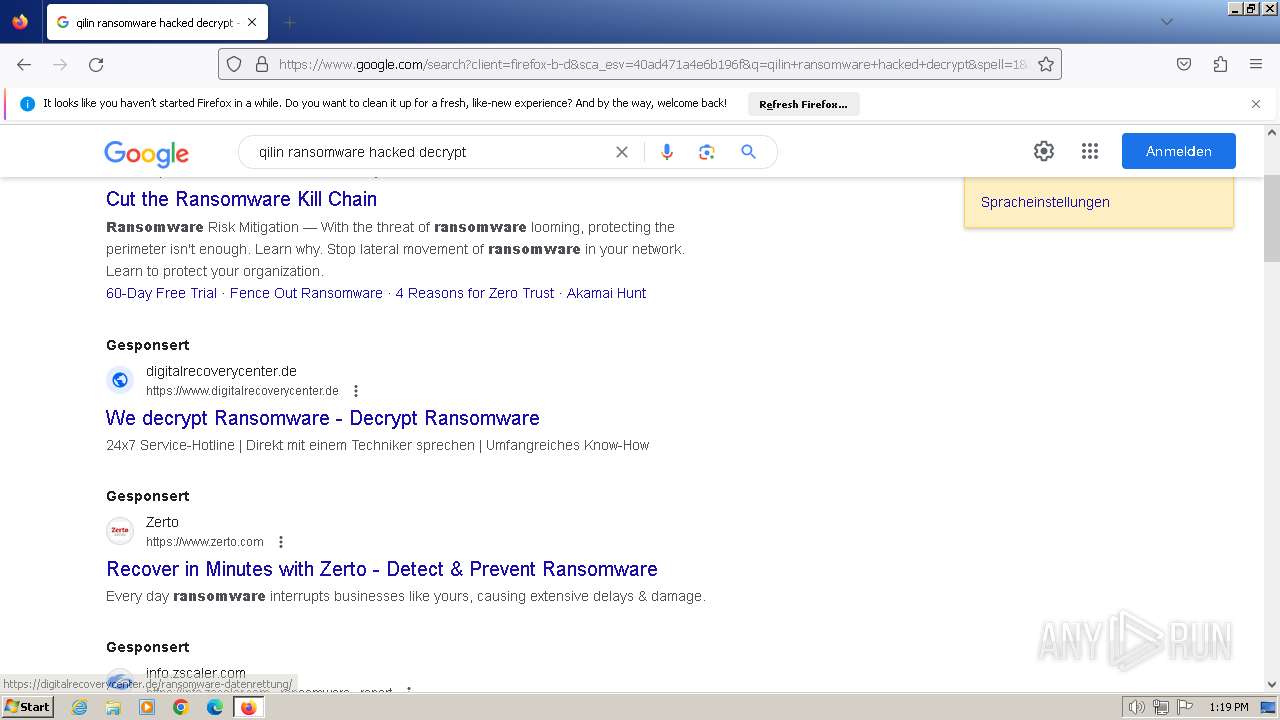Open the Fence Out Ransomware sitelink

tap(306, 293)
